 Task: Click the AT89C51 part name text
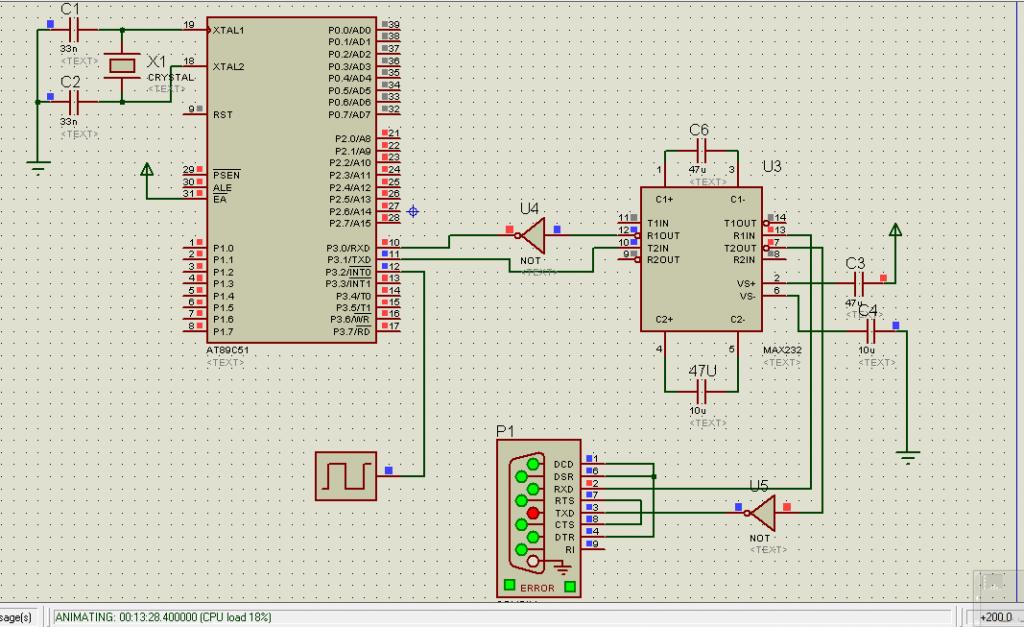227,350
